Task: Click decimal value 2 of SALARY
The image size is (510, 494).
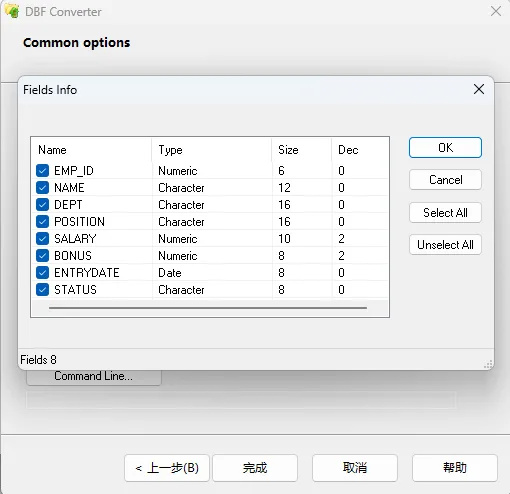Action: [x=341, y=239]
